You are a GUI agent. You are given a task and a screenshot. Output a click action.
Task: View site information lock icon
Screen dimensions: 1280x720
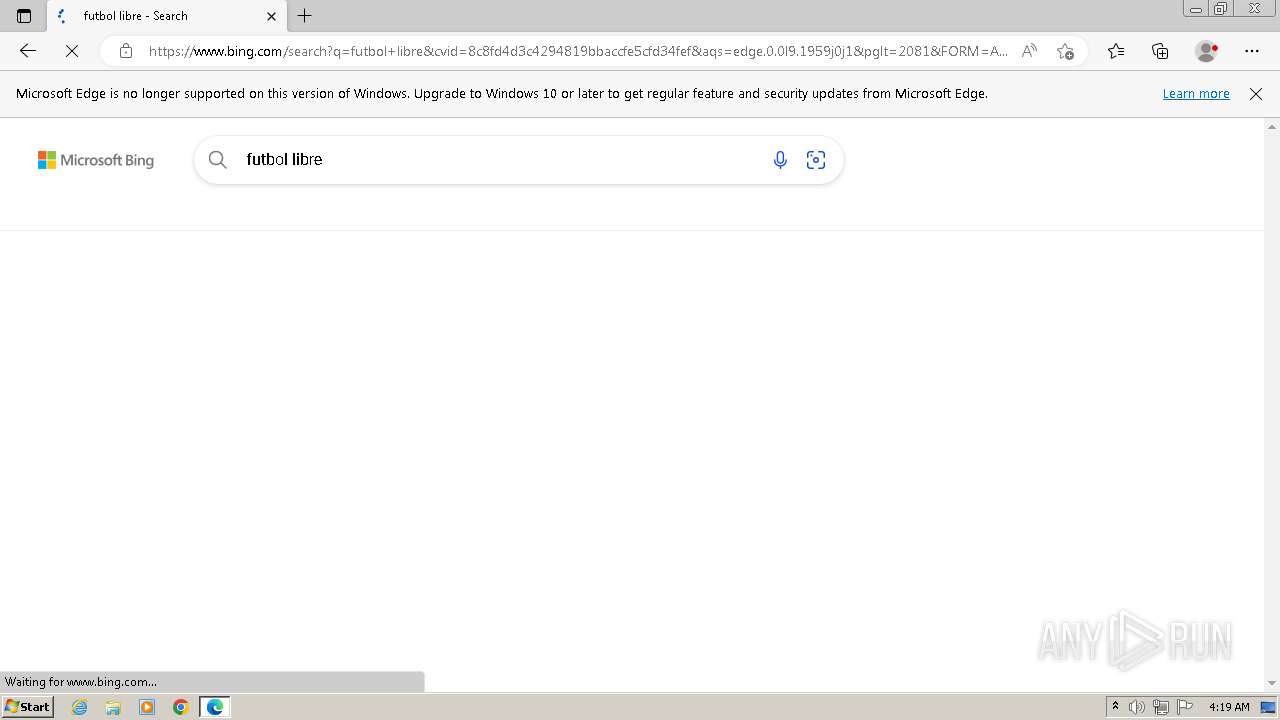pyautogui.click(x=125, y=51)
